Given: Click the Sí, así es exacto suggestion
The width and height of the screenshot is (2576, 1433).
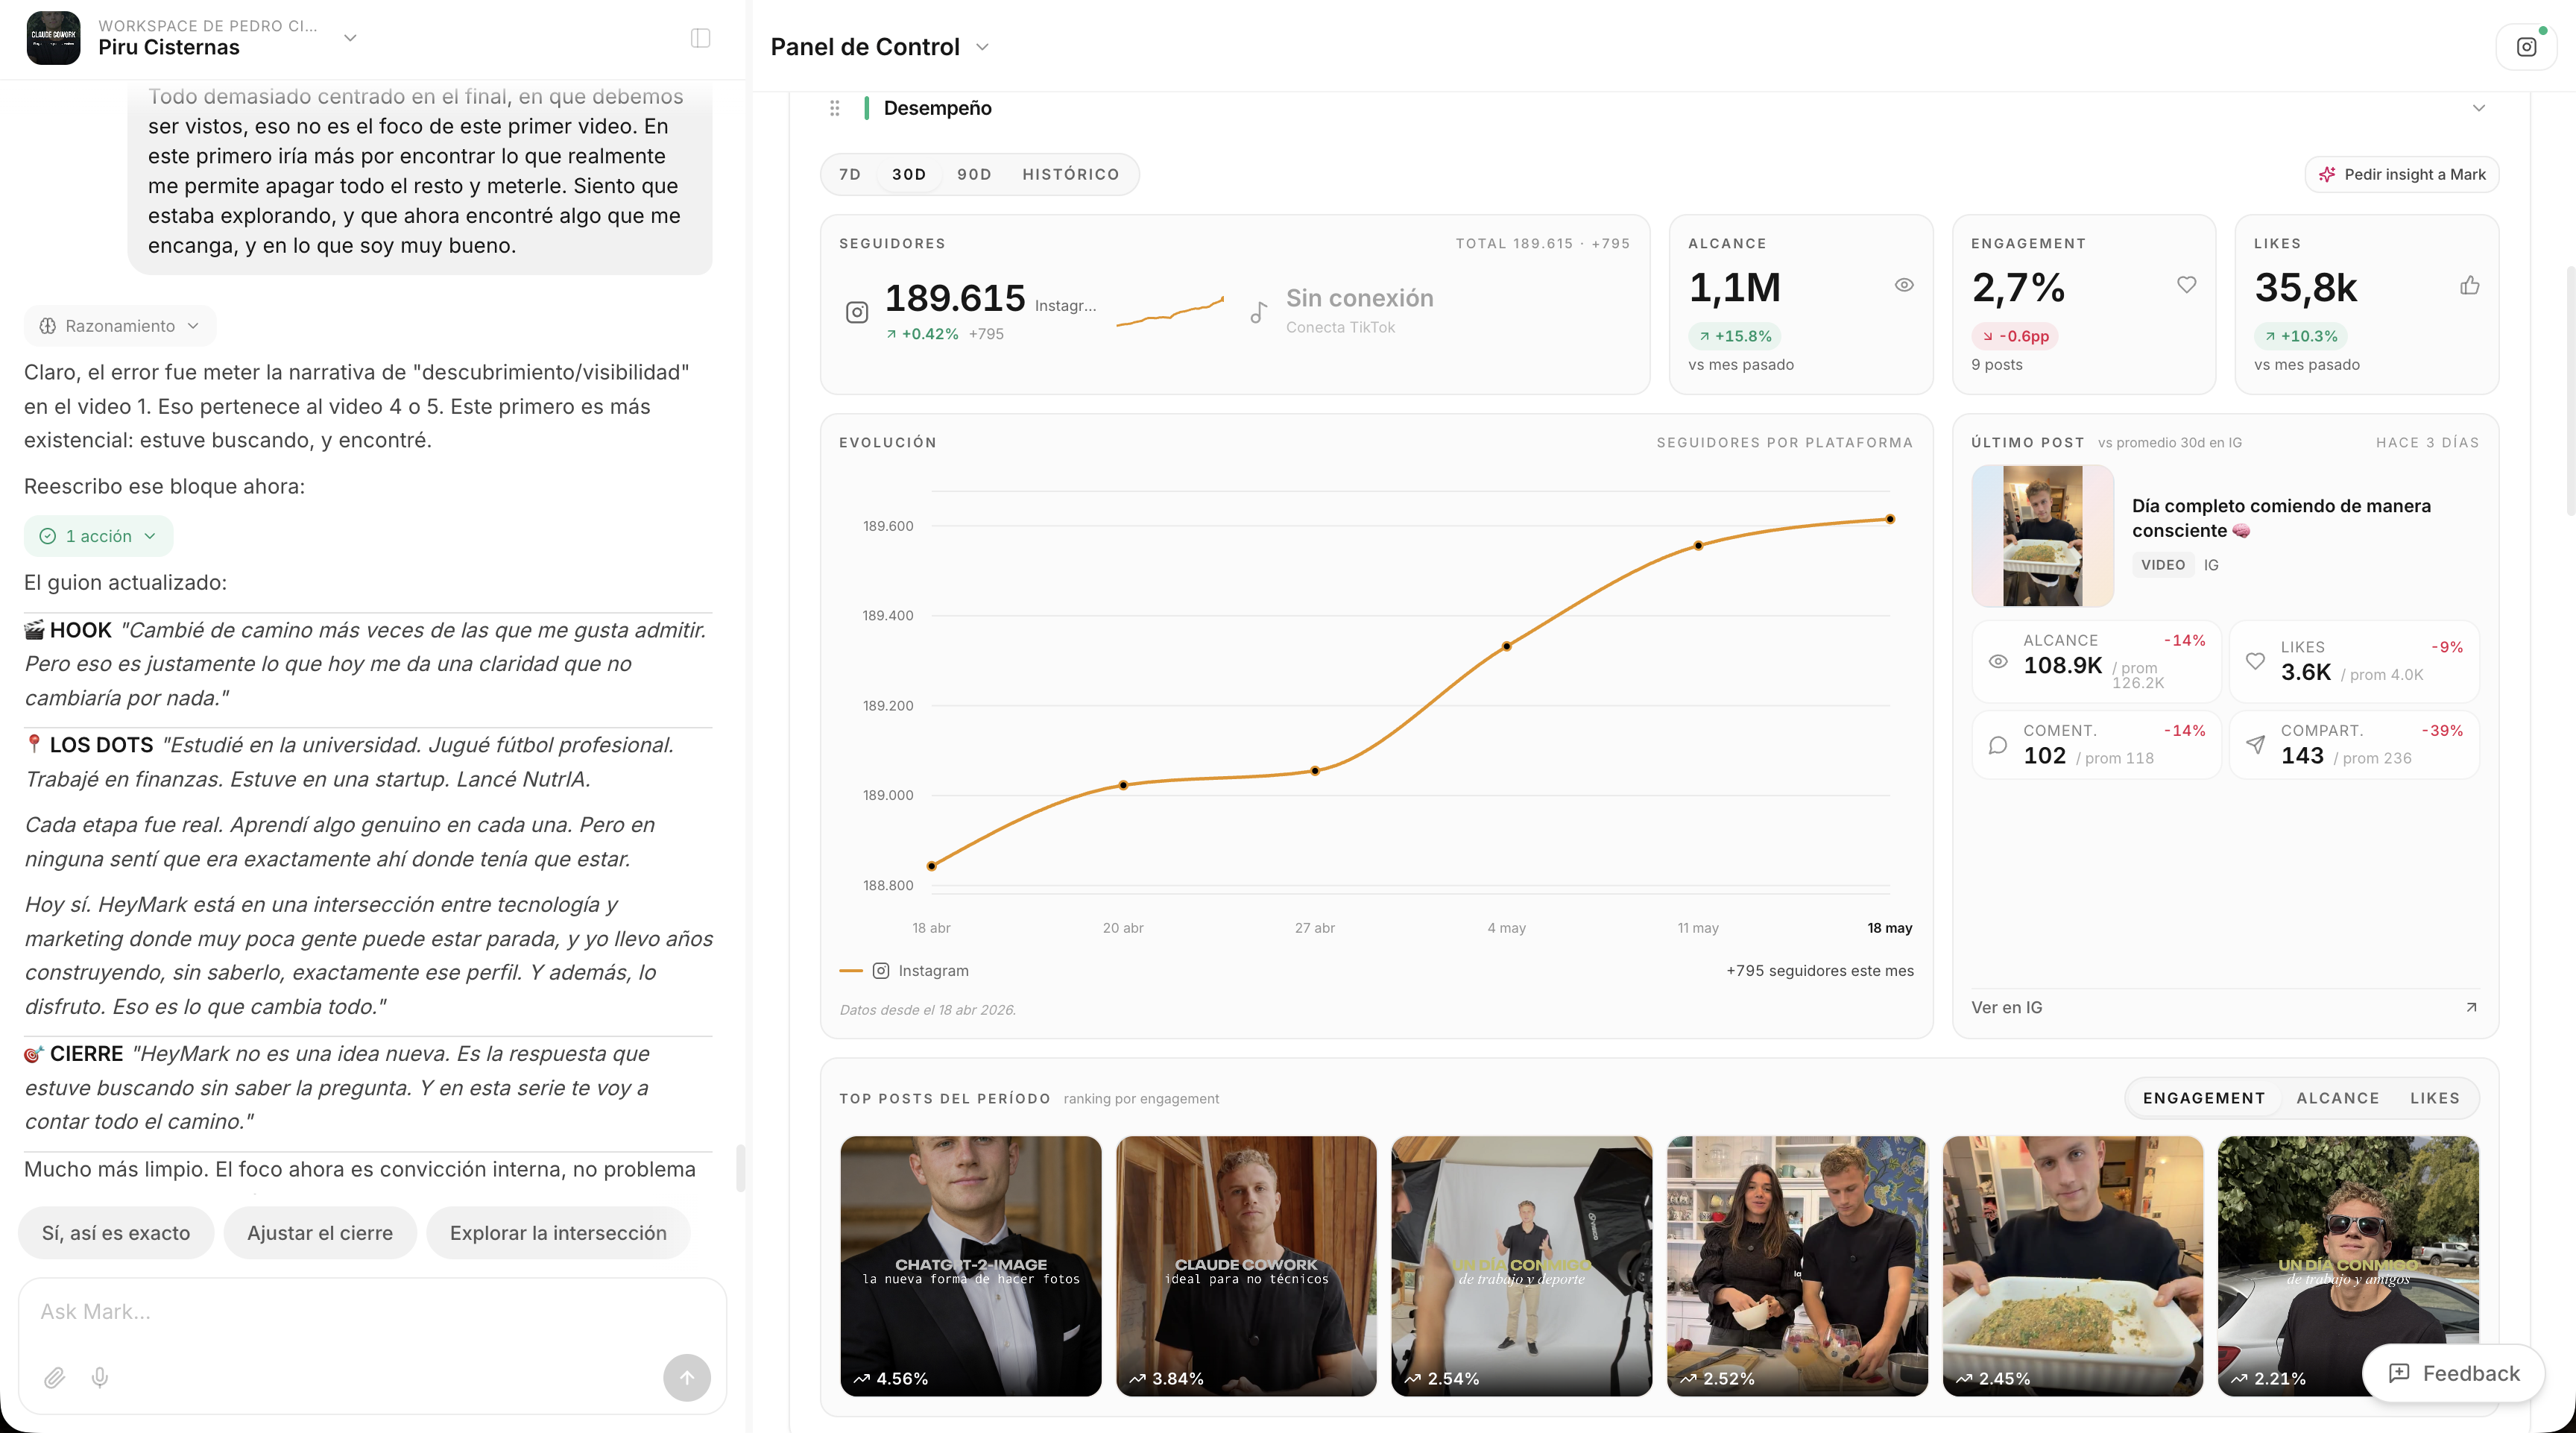Looking at the screenshot, I should [116, 1233].
